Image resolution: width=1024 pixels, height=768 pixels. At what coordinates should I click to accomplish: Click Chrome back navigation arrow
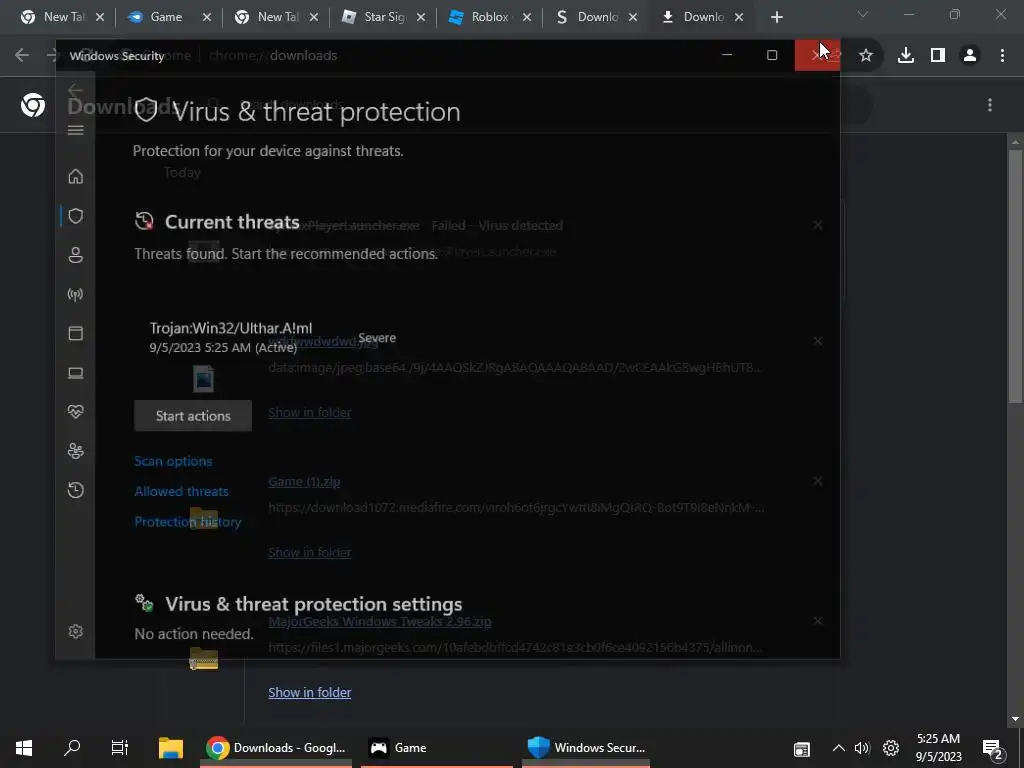tap(22, 55)
